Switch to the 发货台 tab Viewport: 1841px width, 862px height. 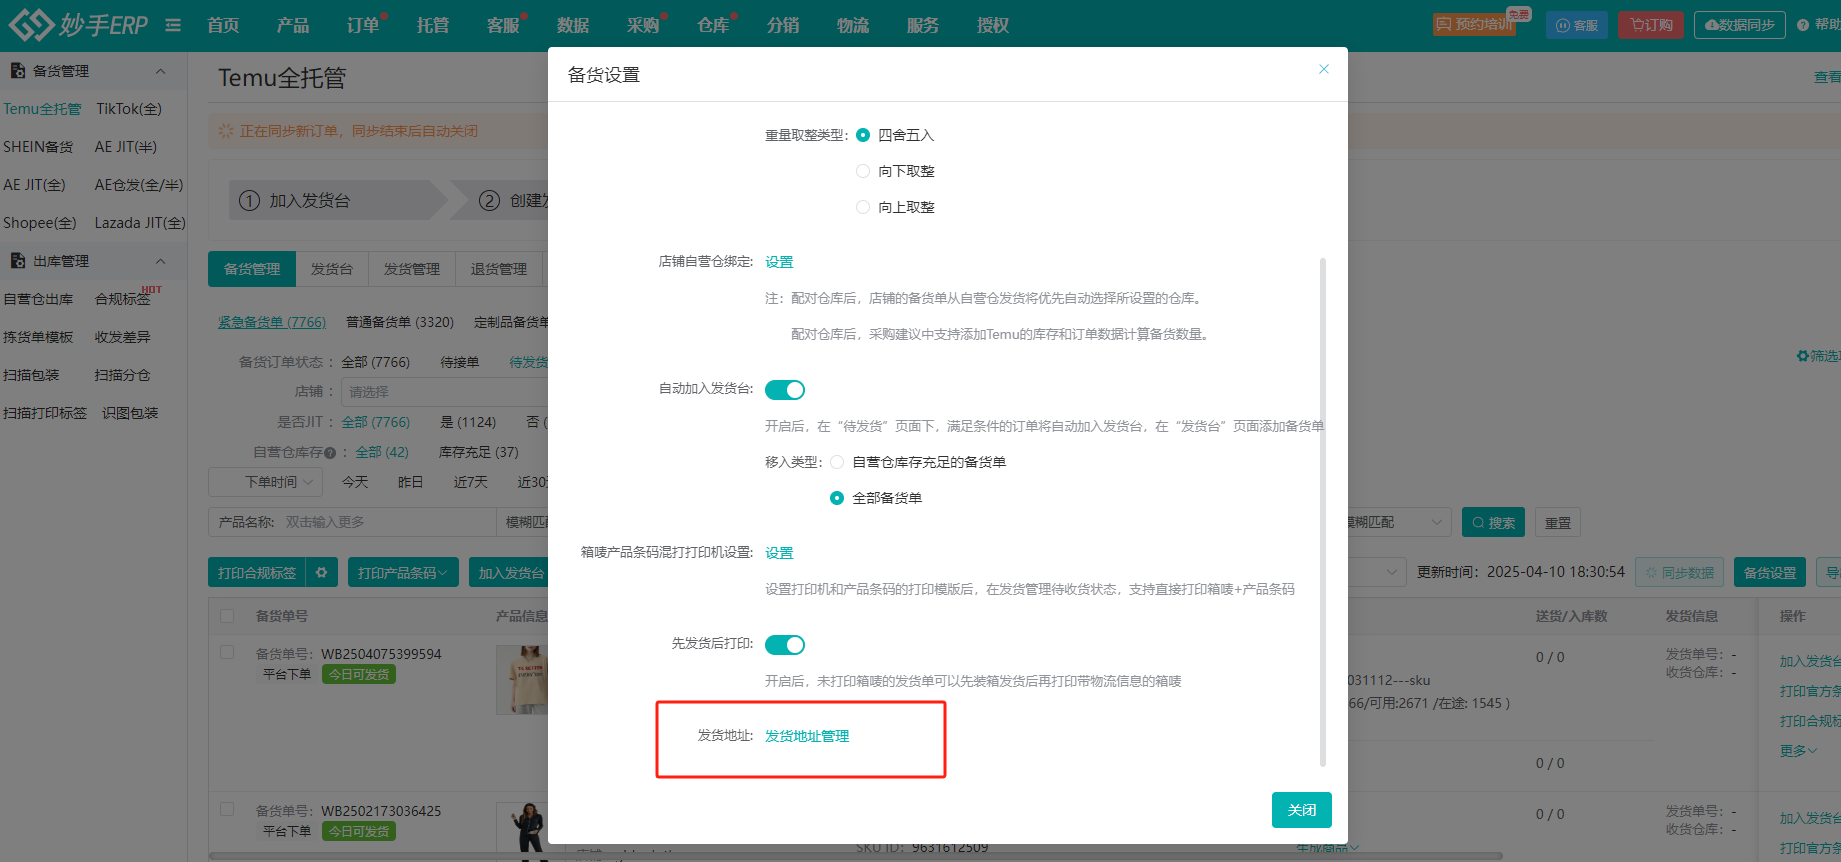click(x=332, y=269)
